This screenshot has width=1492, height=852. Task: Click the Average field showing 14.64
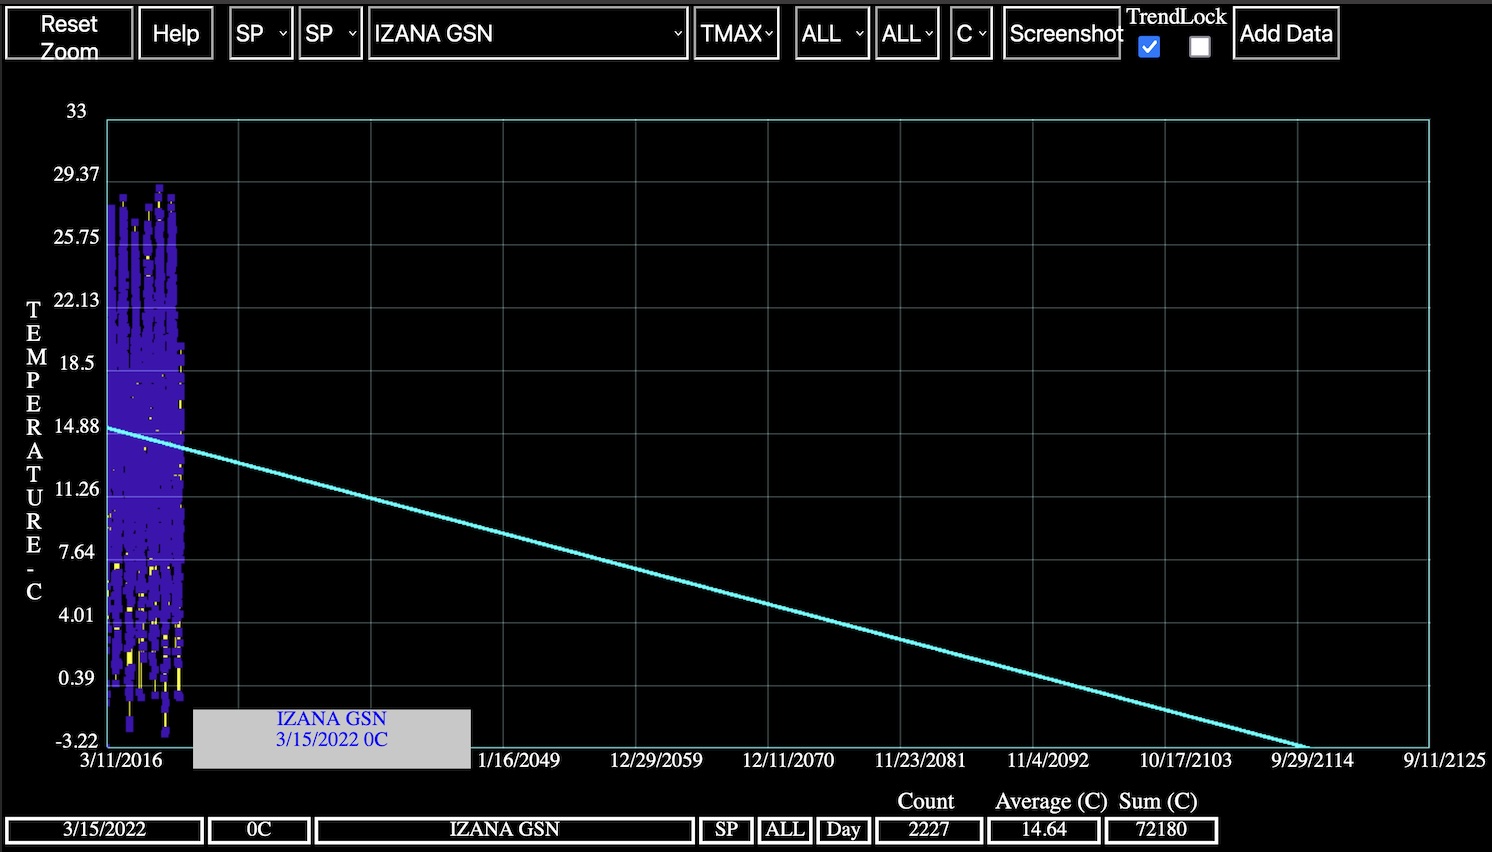[x=1043, y=830]
